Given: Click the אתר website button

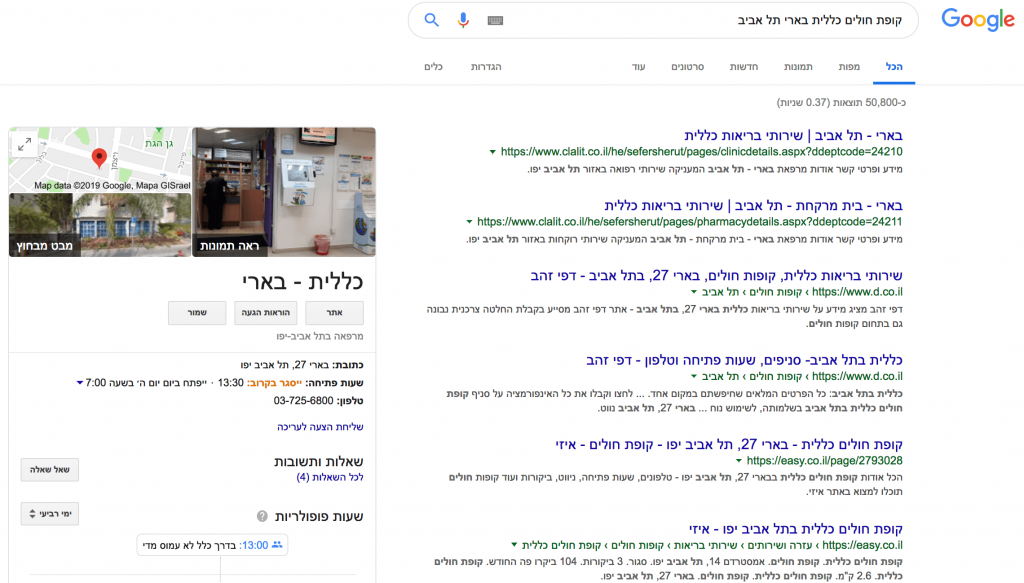Looking at the screenshot, I should [334, 313].
